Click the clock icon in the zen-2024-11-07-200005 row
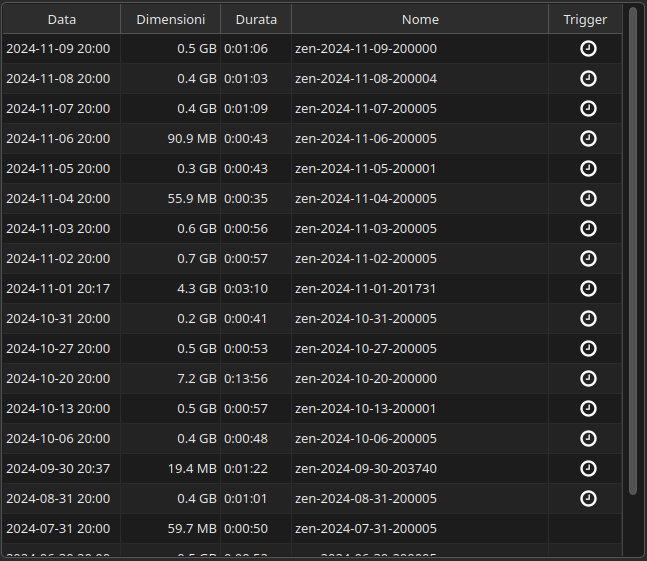The height and width of the screenshot is (561, 647). 588,108
